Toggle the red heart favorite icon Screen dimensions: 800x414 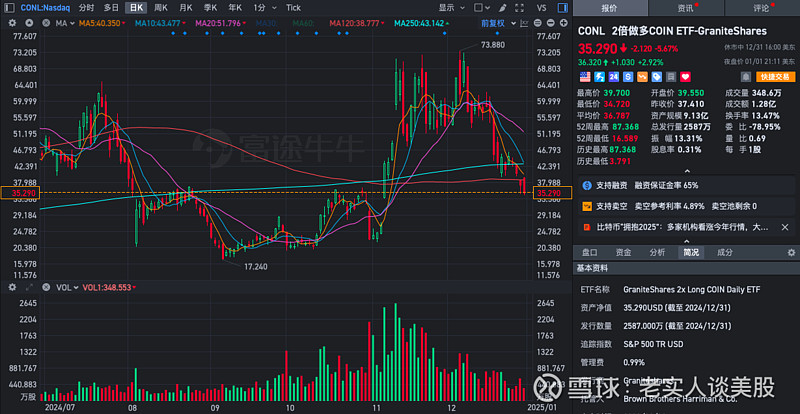685,77
